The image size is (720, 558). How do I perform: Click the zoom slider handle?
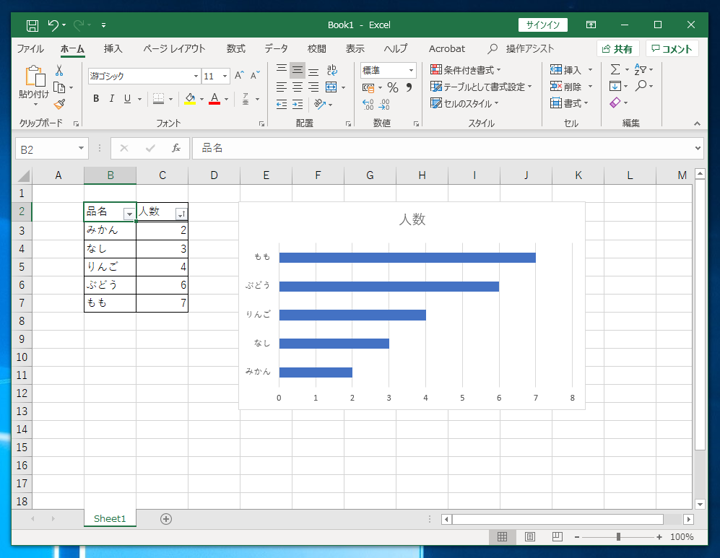[x=619, y=537]
